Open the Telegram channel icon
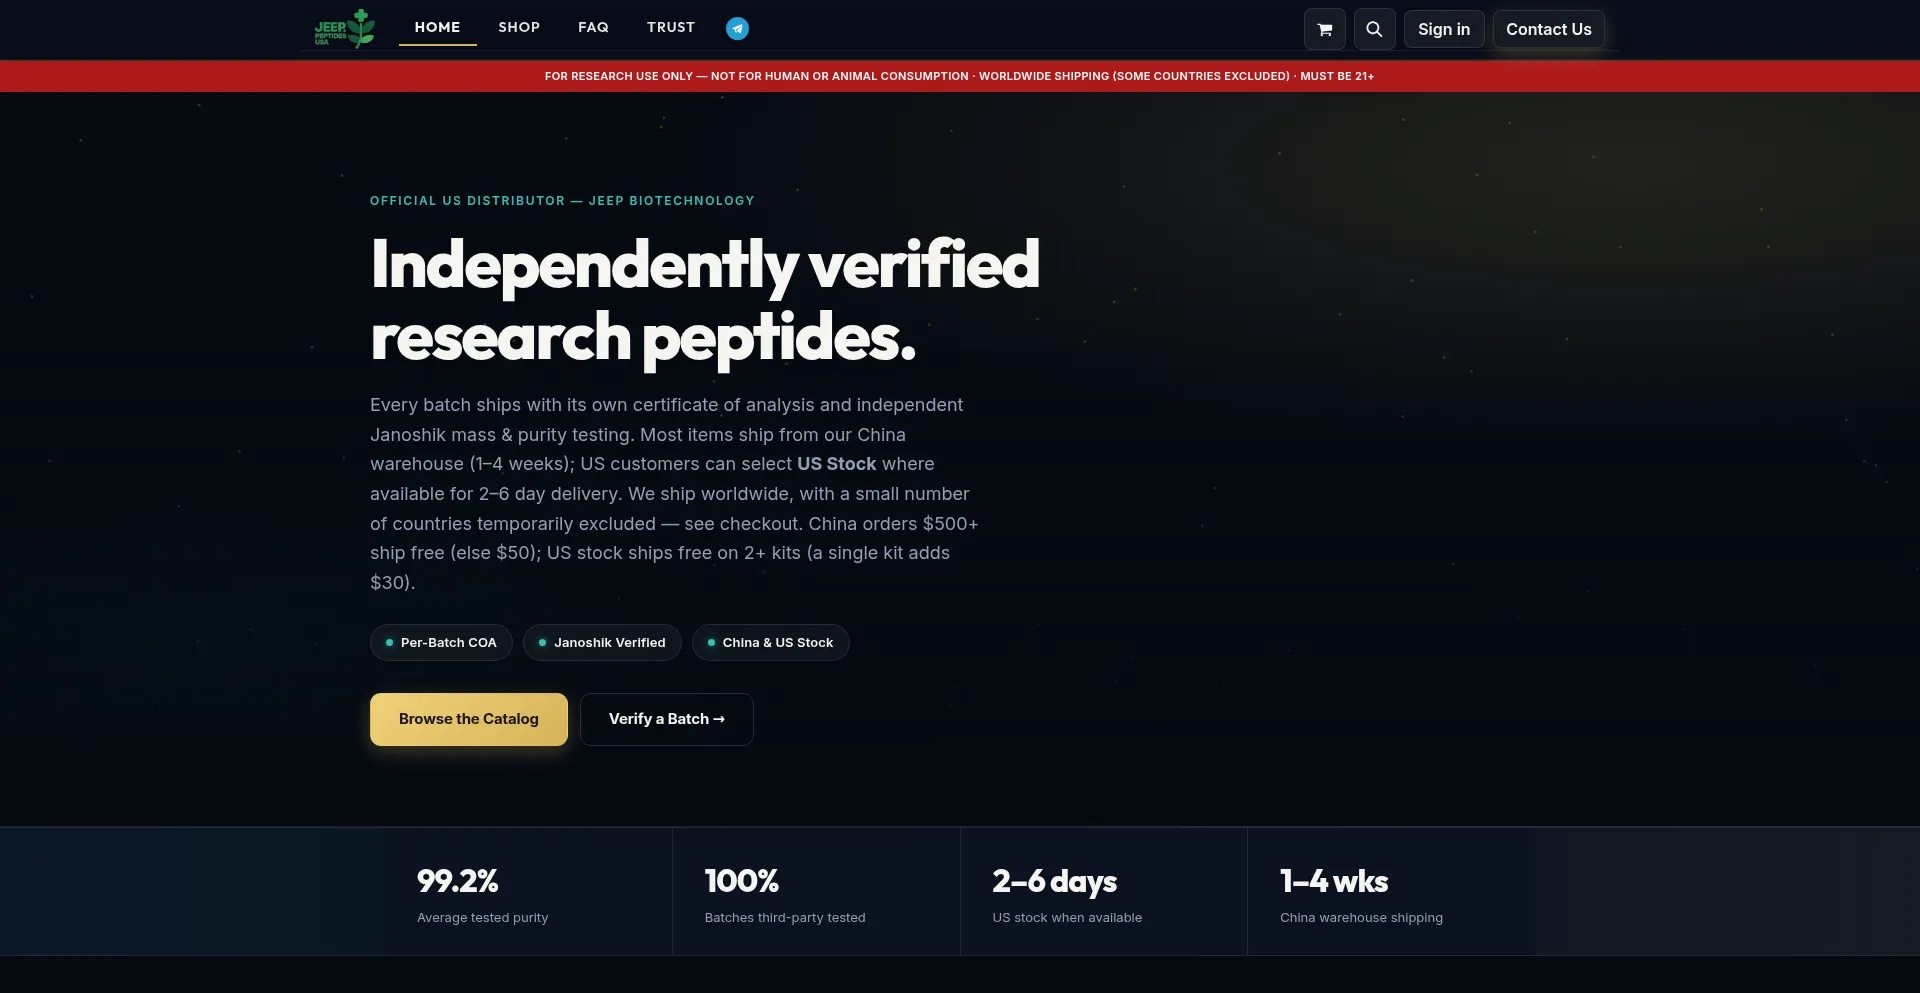The image size is (1920, 993). 737,28
